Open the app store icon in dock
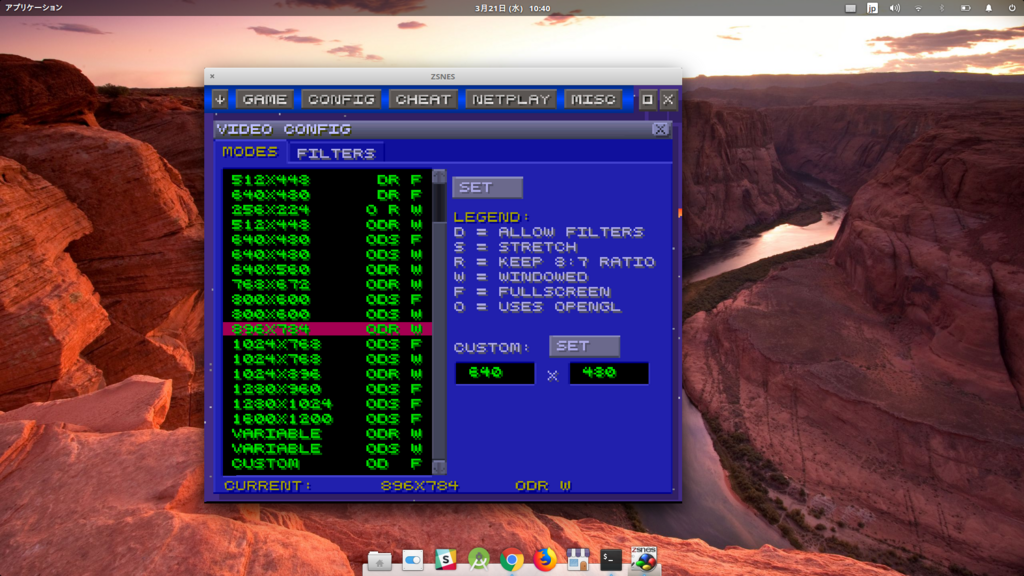Screen dimensions: 1024x576 [x=578, y=560]
